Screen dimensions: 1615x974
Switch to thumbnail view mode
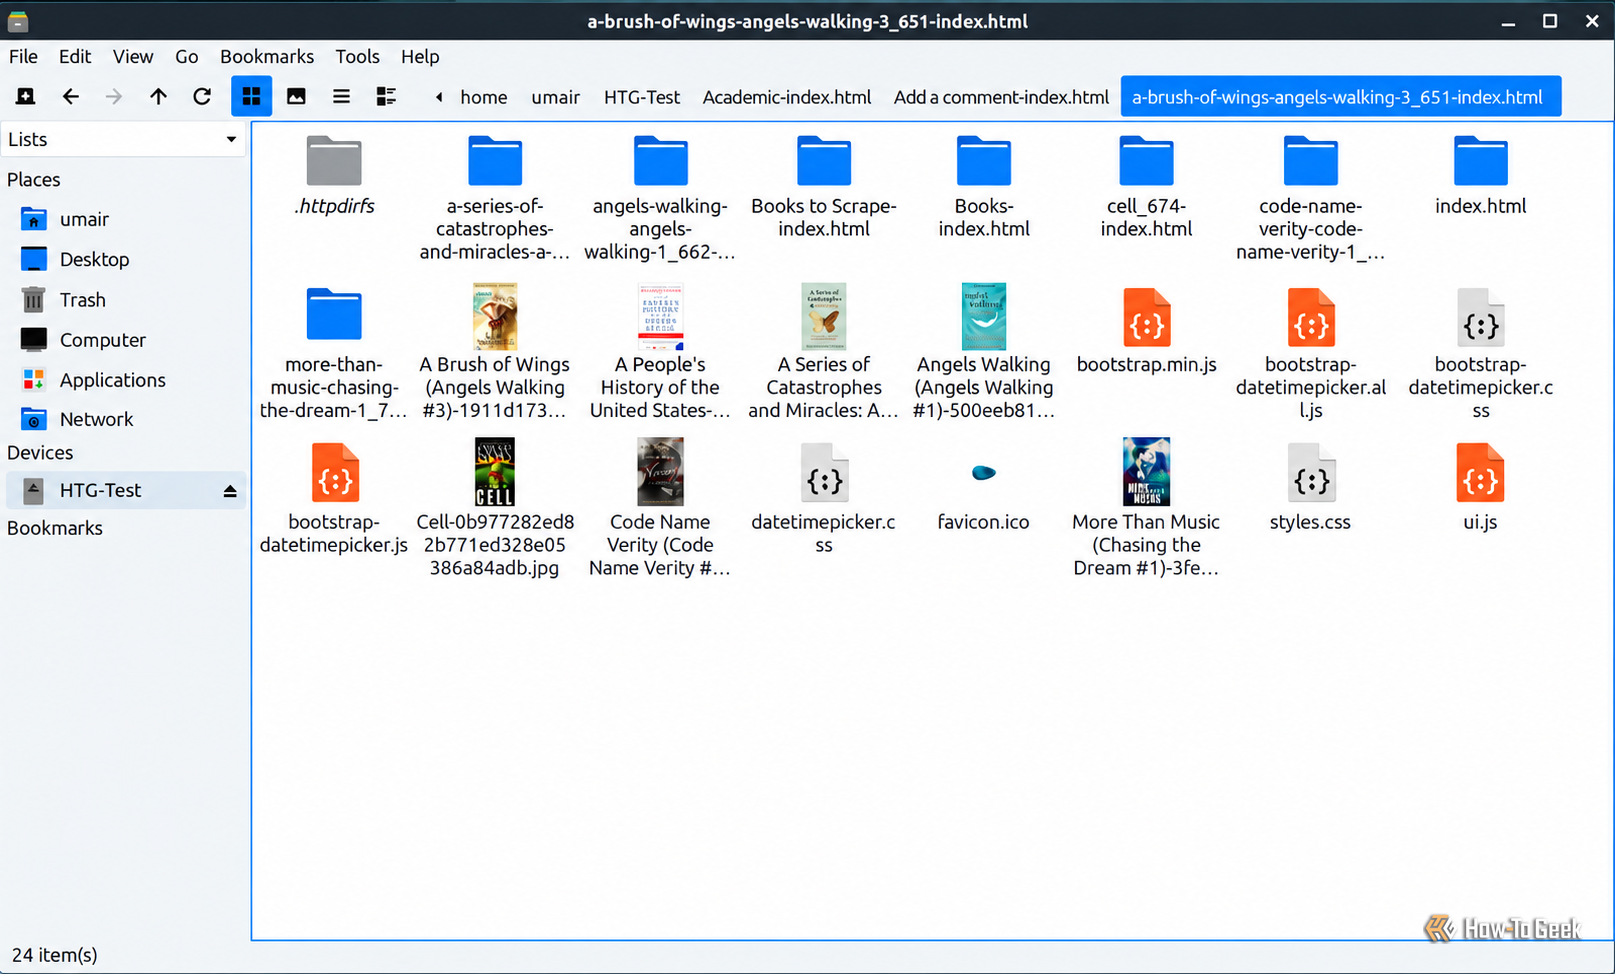click(x=296, y=96)
